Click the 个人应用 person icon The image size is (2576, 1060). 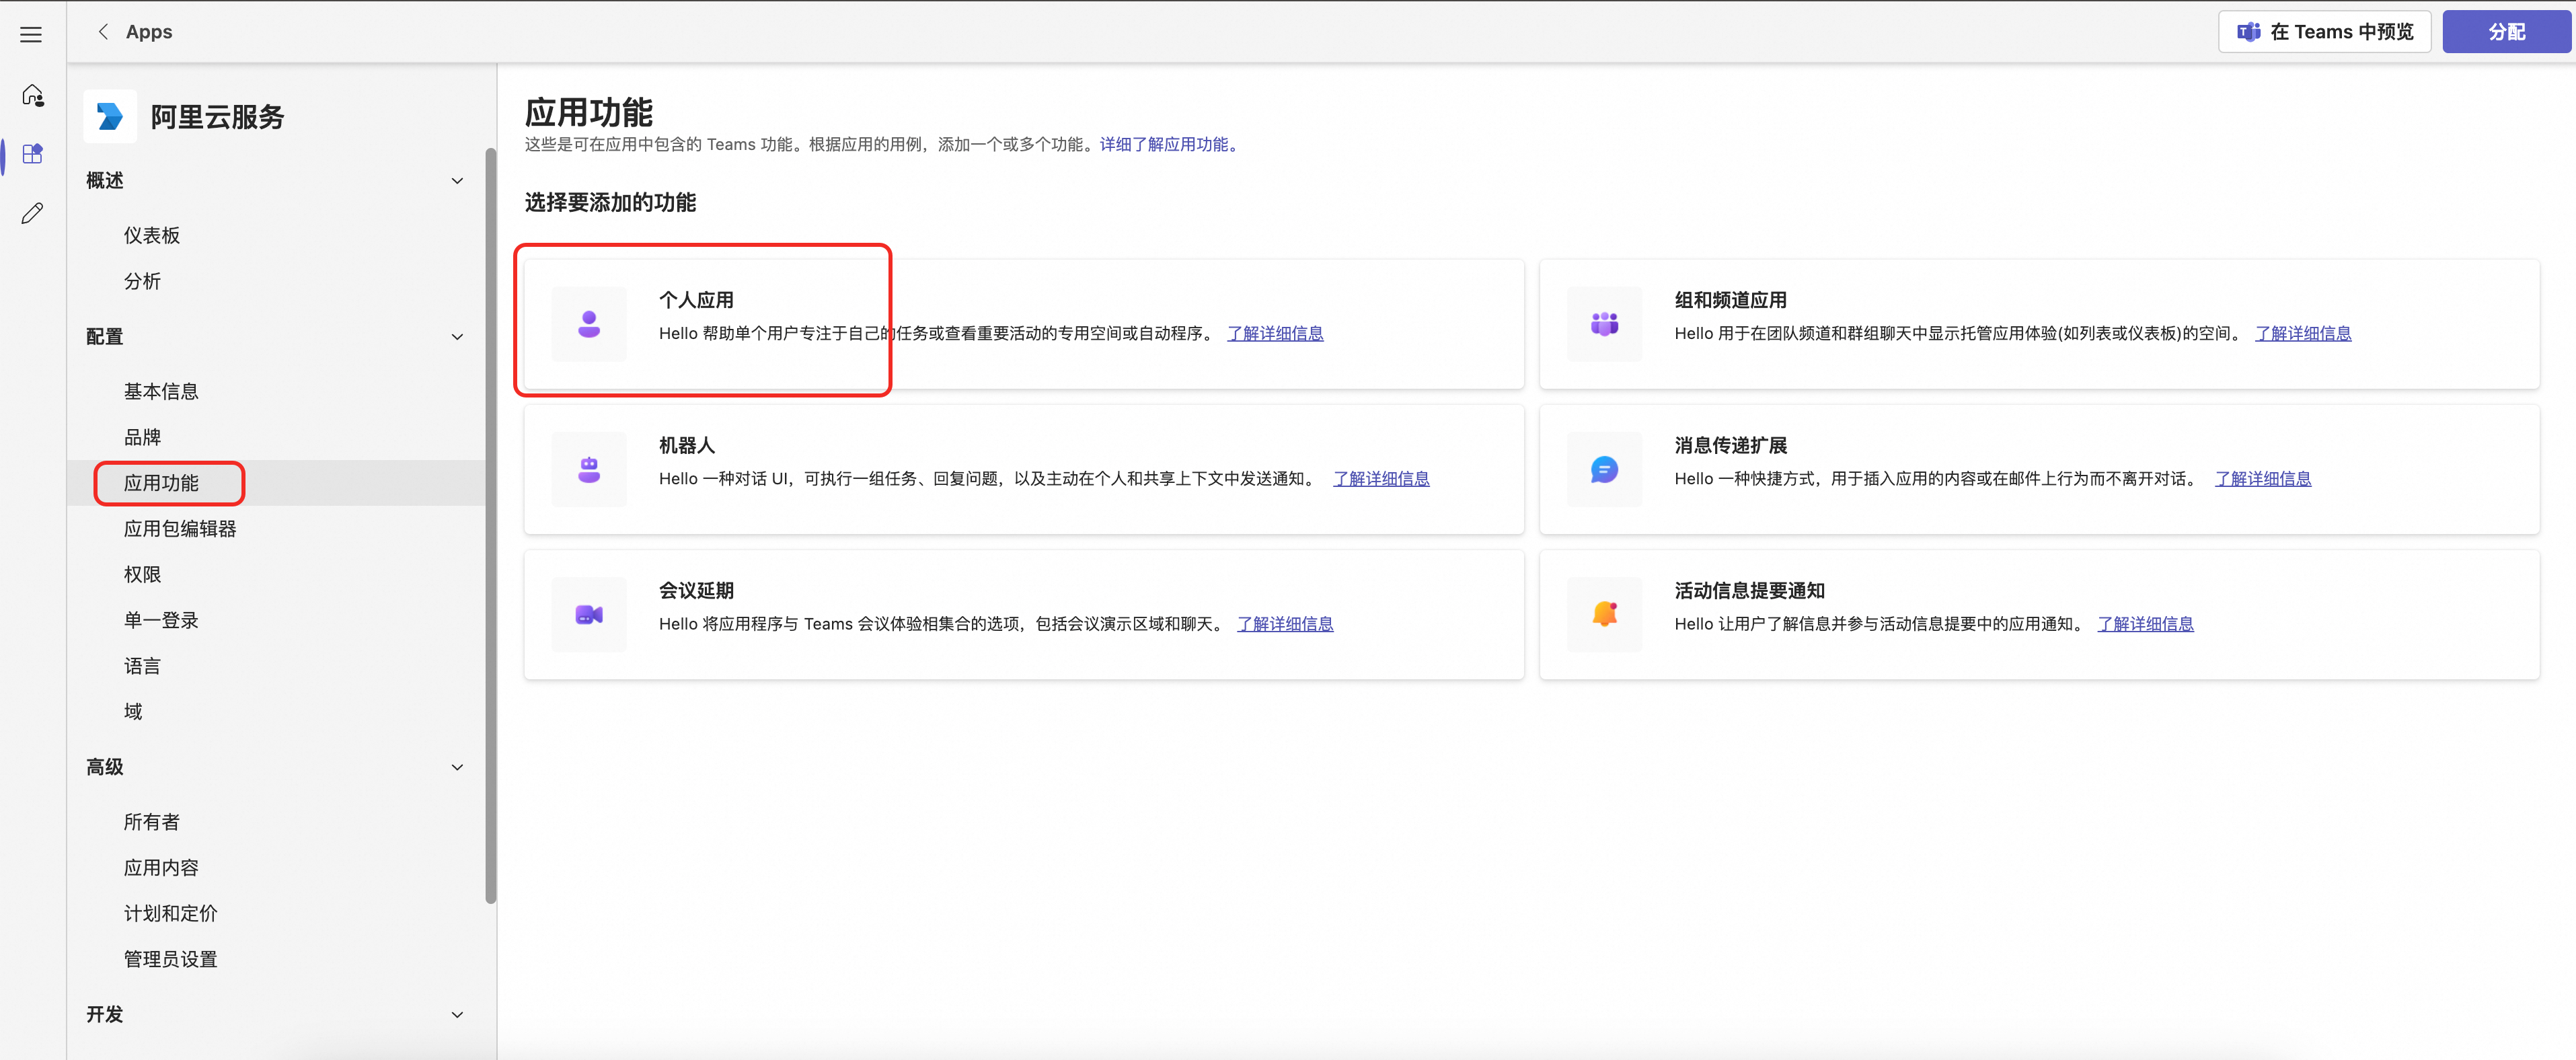tap(589, 324)
